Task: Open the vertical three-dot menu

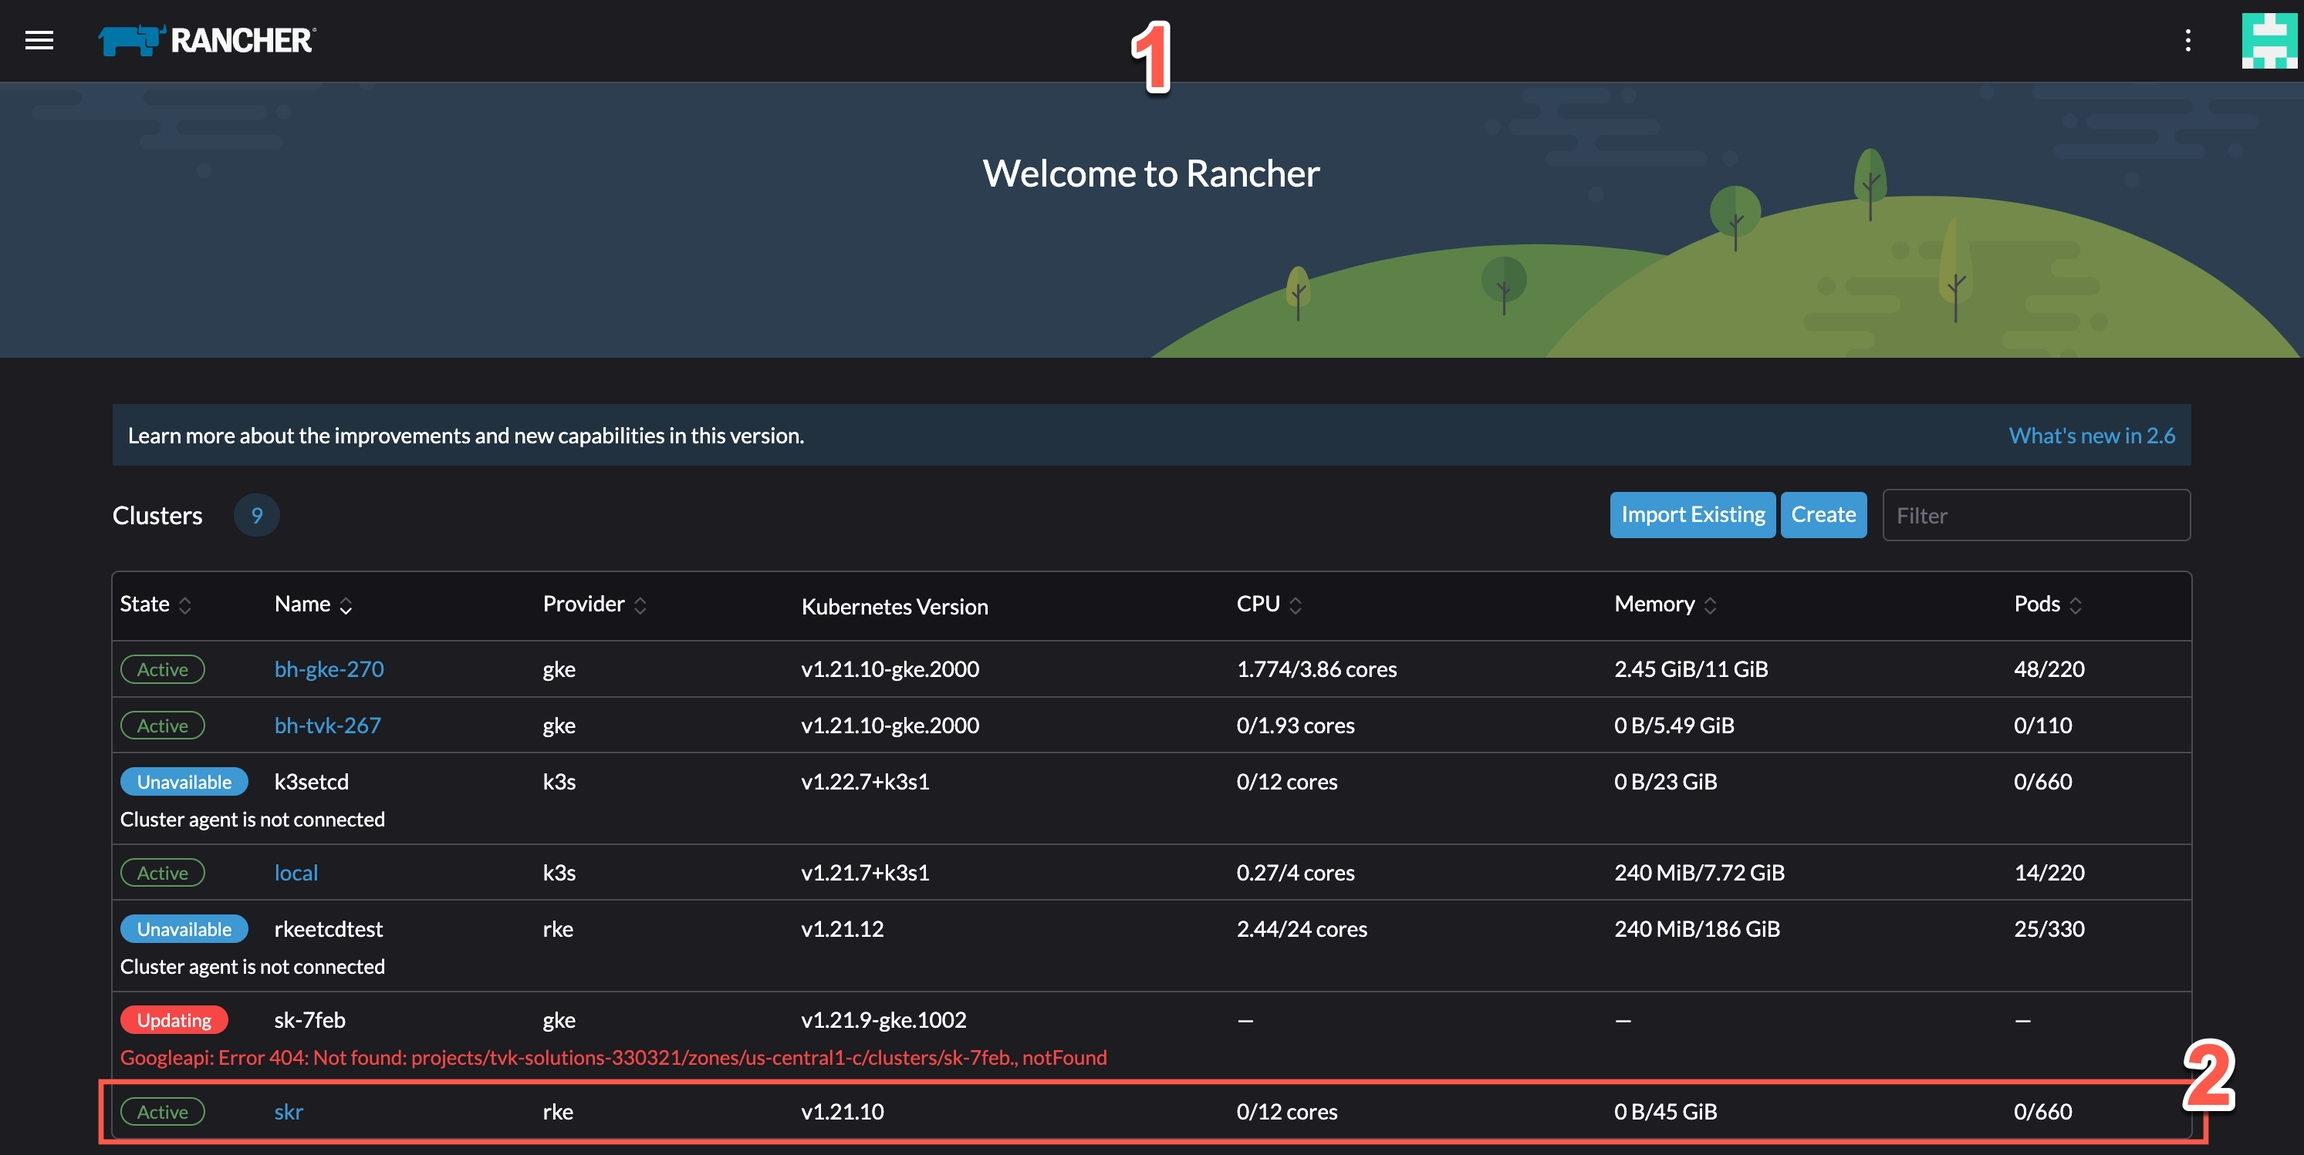Action: tap(2188, 40)
